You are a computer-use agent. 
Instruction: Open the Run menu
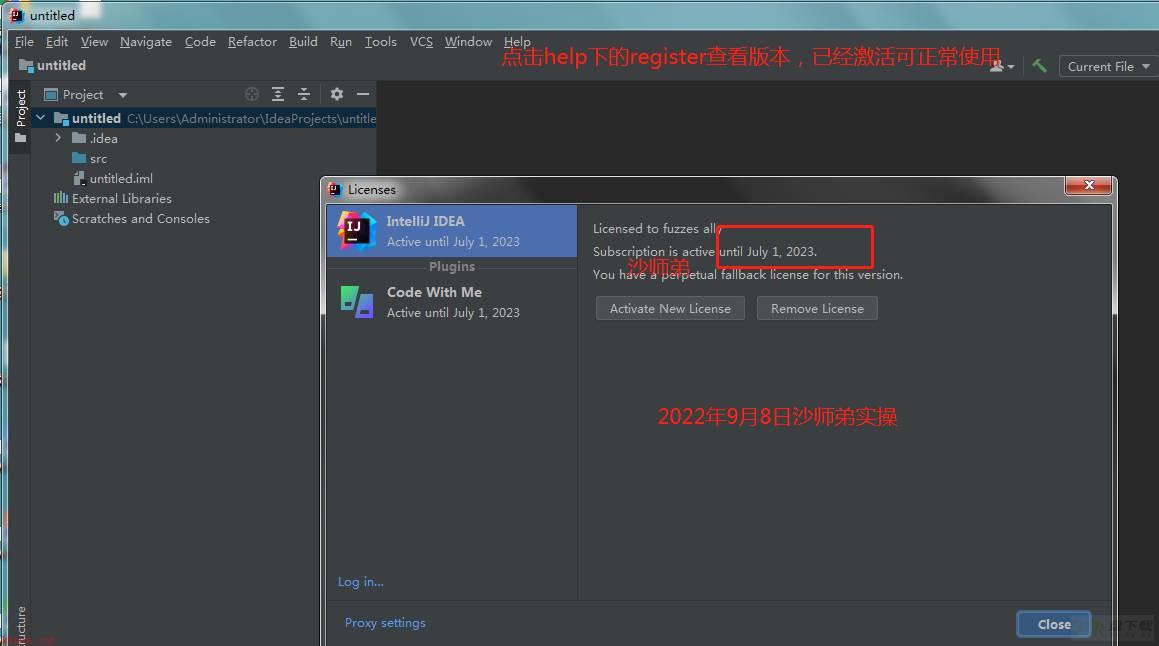[341, 42]
